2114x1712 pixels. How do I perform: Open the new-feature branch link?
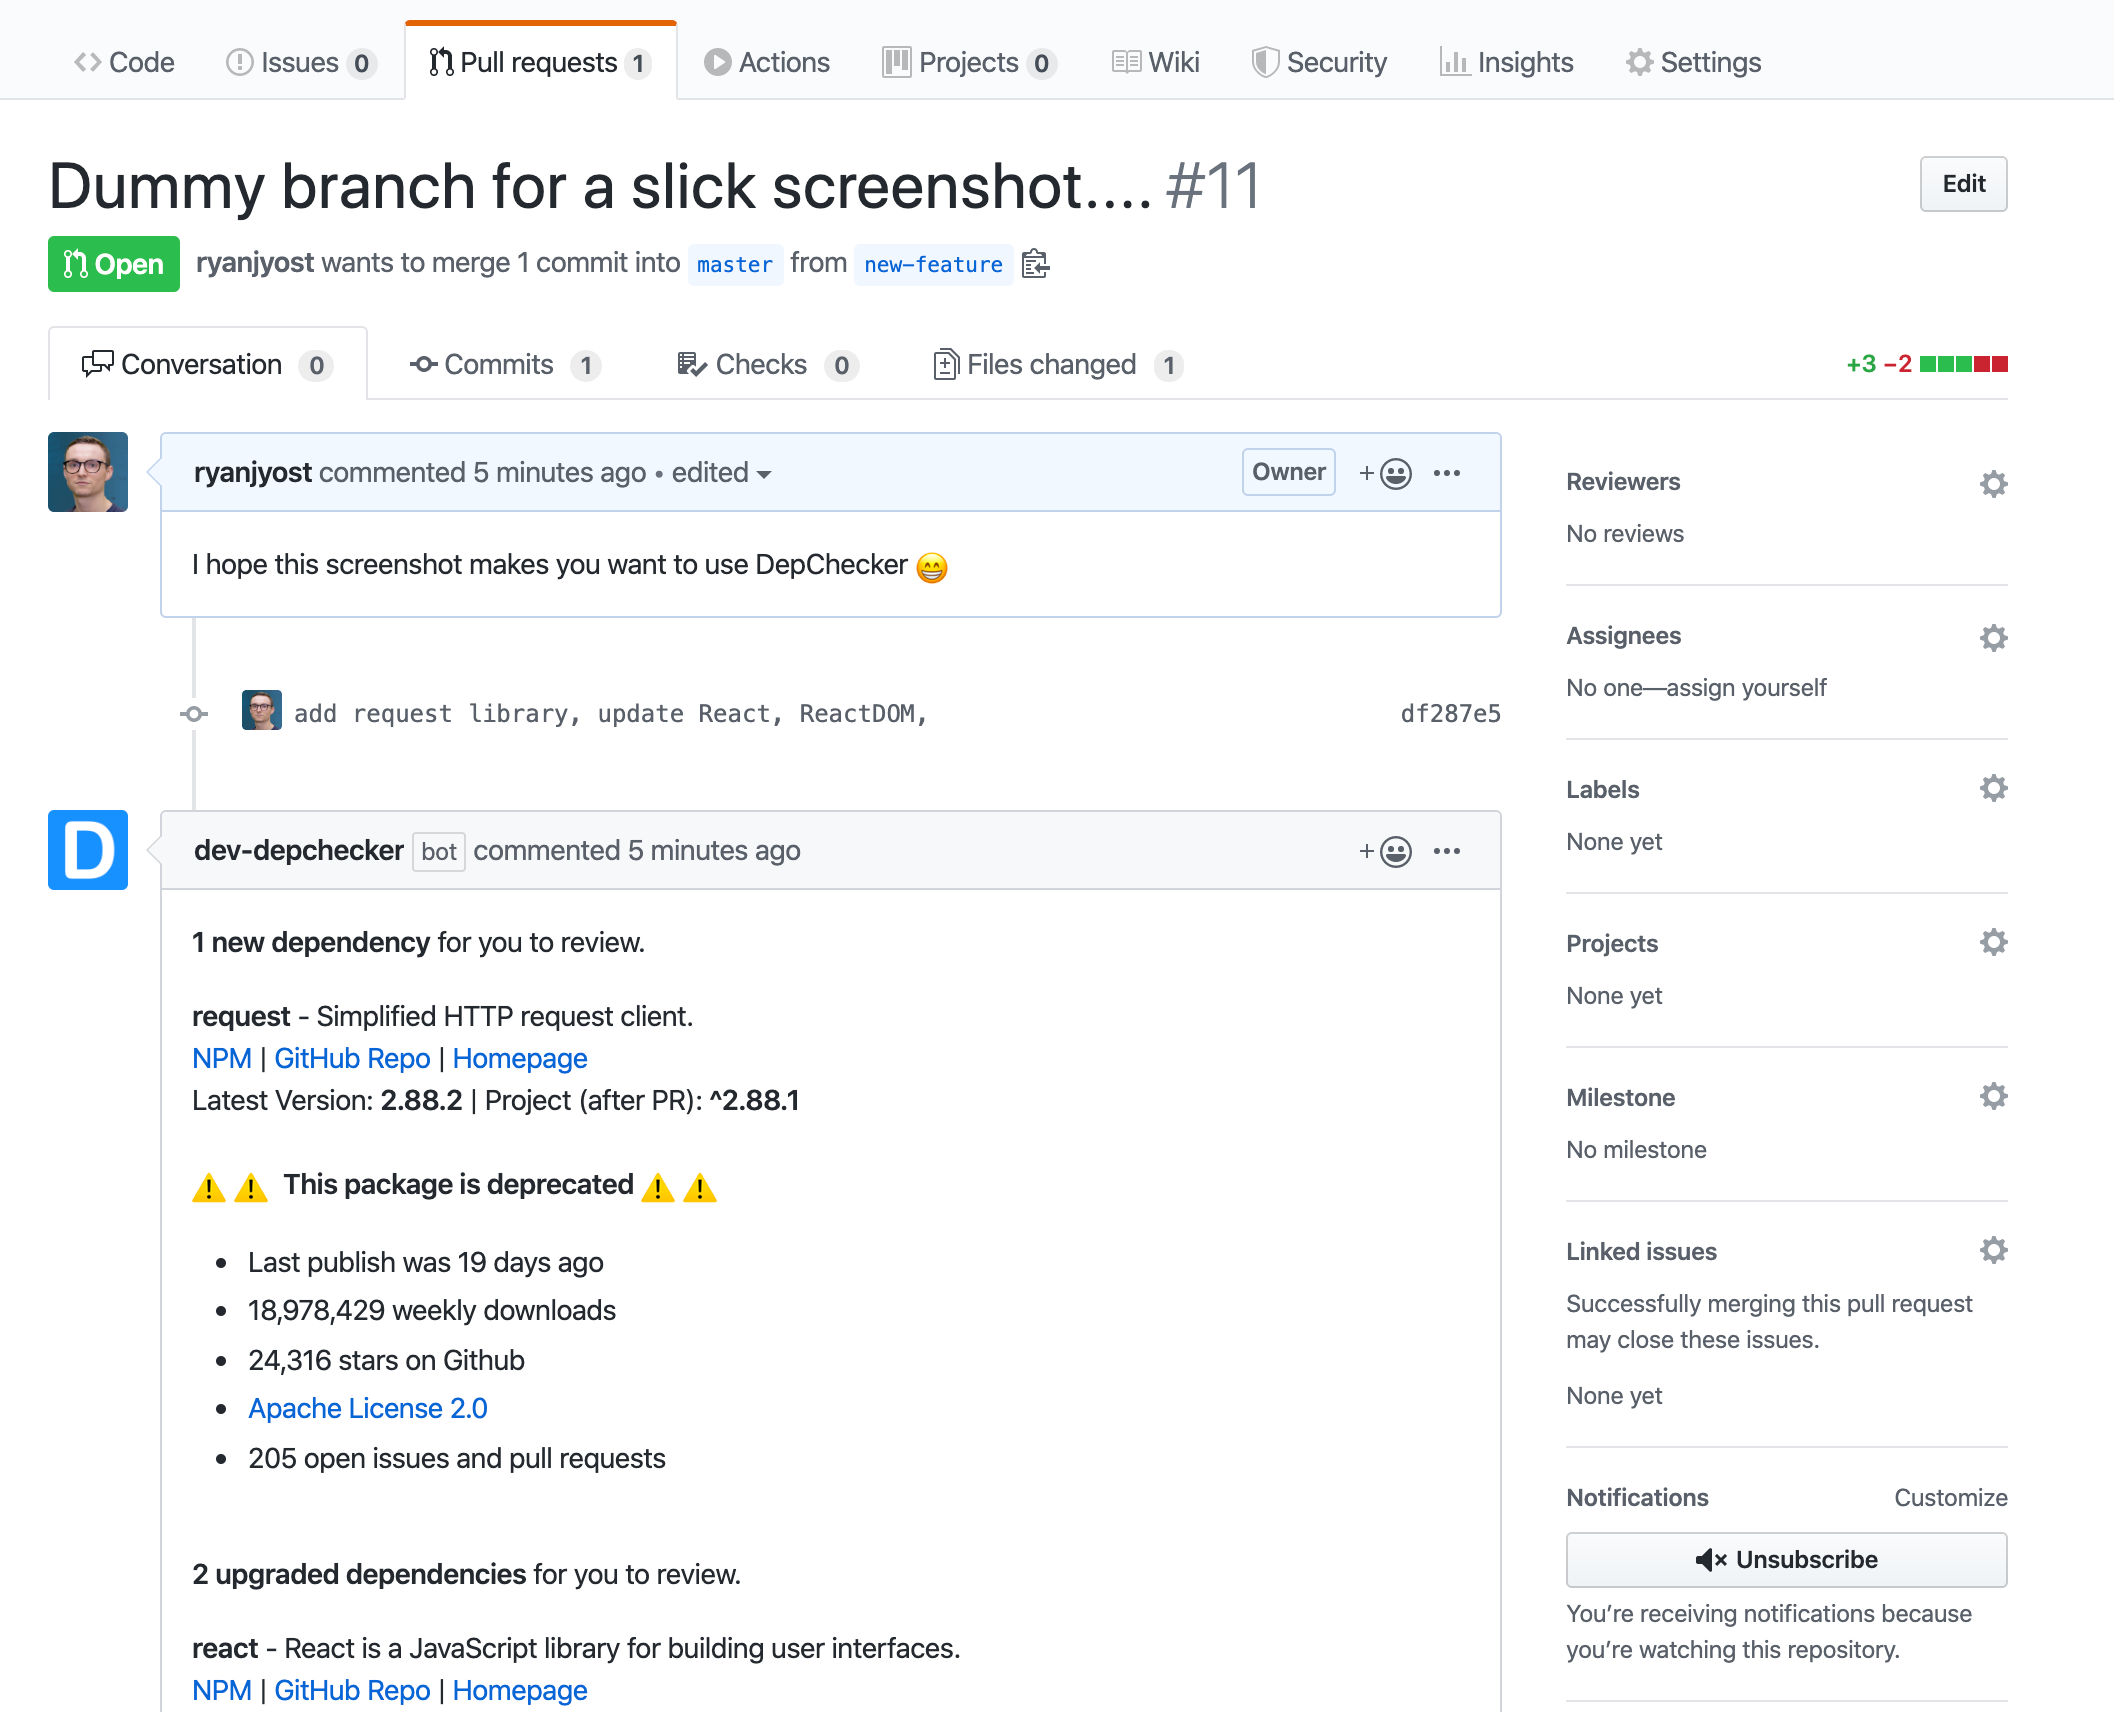pos(933,264)
